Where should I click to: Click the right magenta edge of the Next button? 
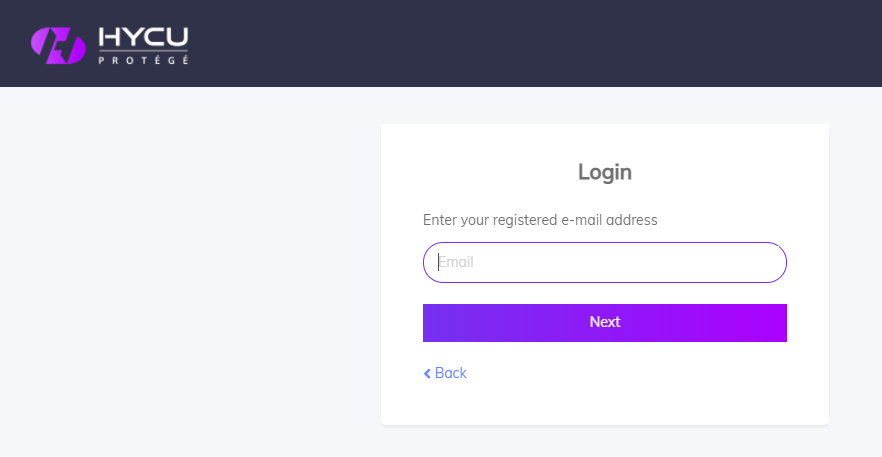780,323
